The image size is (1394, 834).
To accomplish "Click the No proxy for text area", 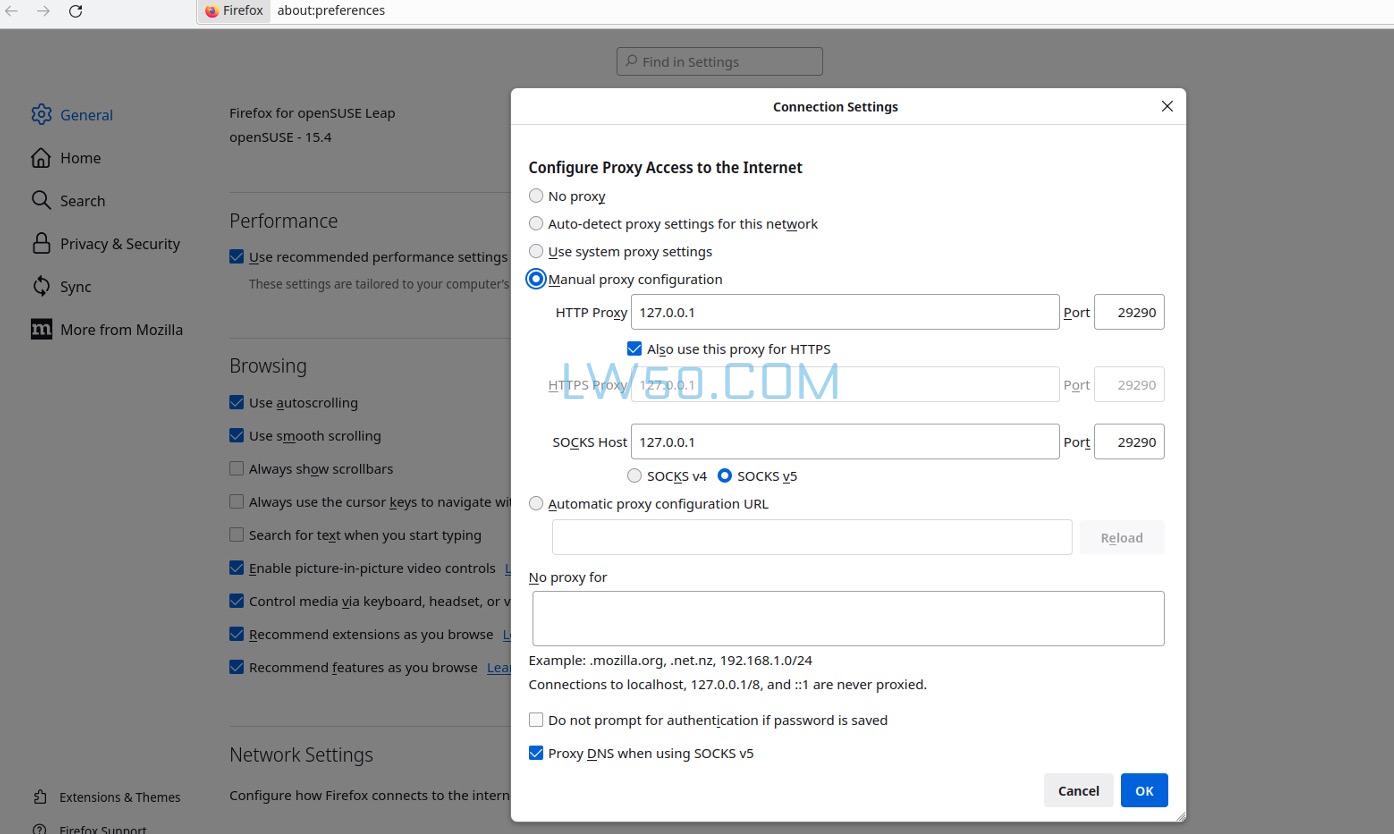I will tap(847, 618).
